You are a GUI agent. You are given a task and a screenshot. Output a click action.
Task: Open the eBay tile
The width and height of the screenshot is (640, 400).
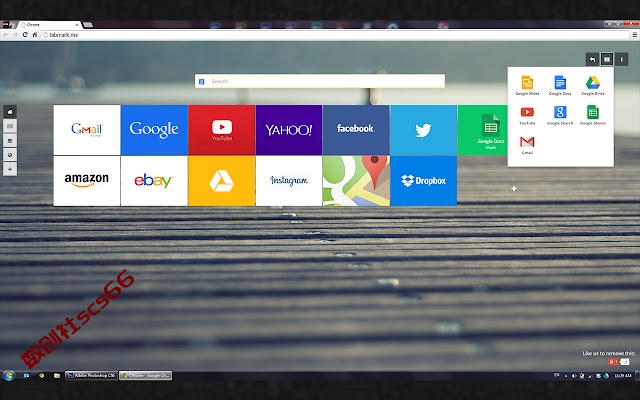pos(154,181)
